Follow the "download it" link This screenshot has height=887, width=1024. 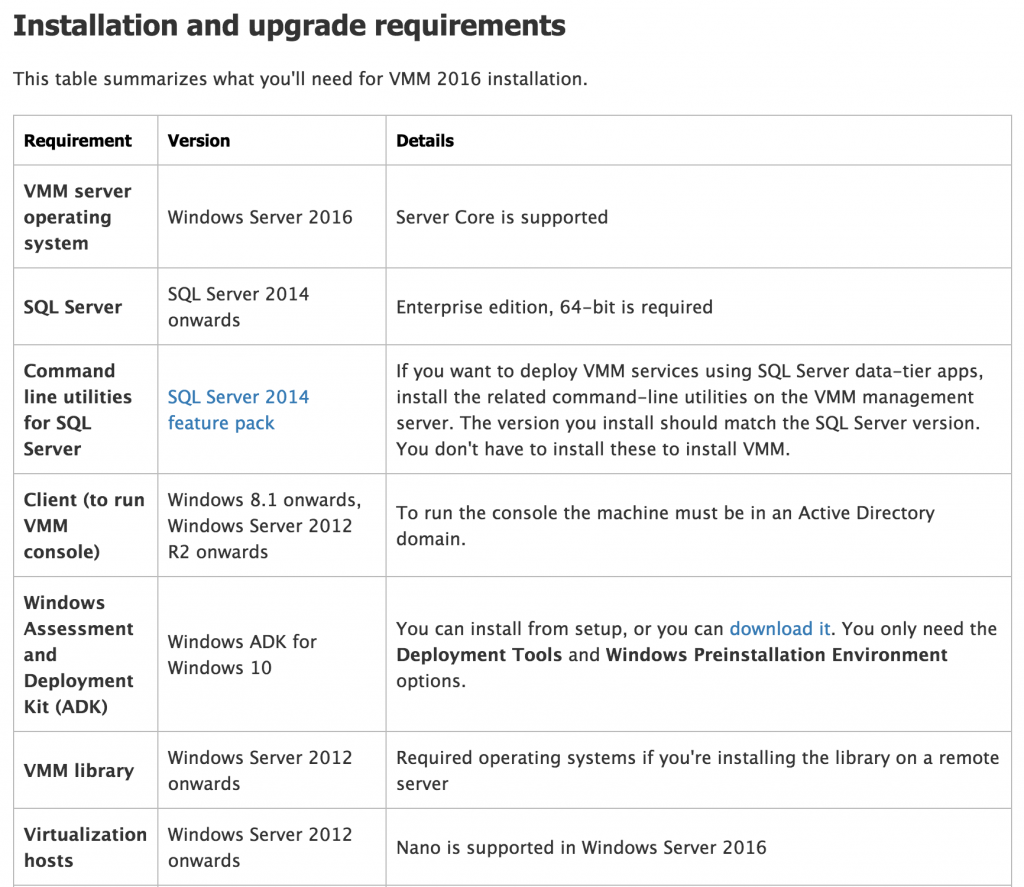780,628
